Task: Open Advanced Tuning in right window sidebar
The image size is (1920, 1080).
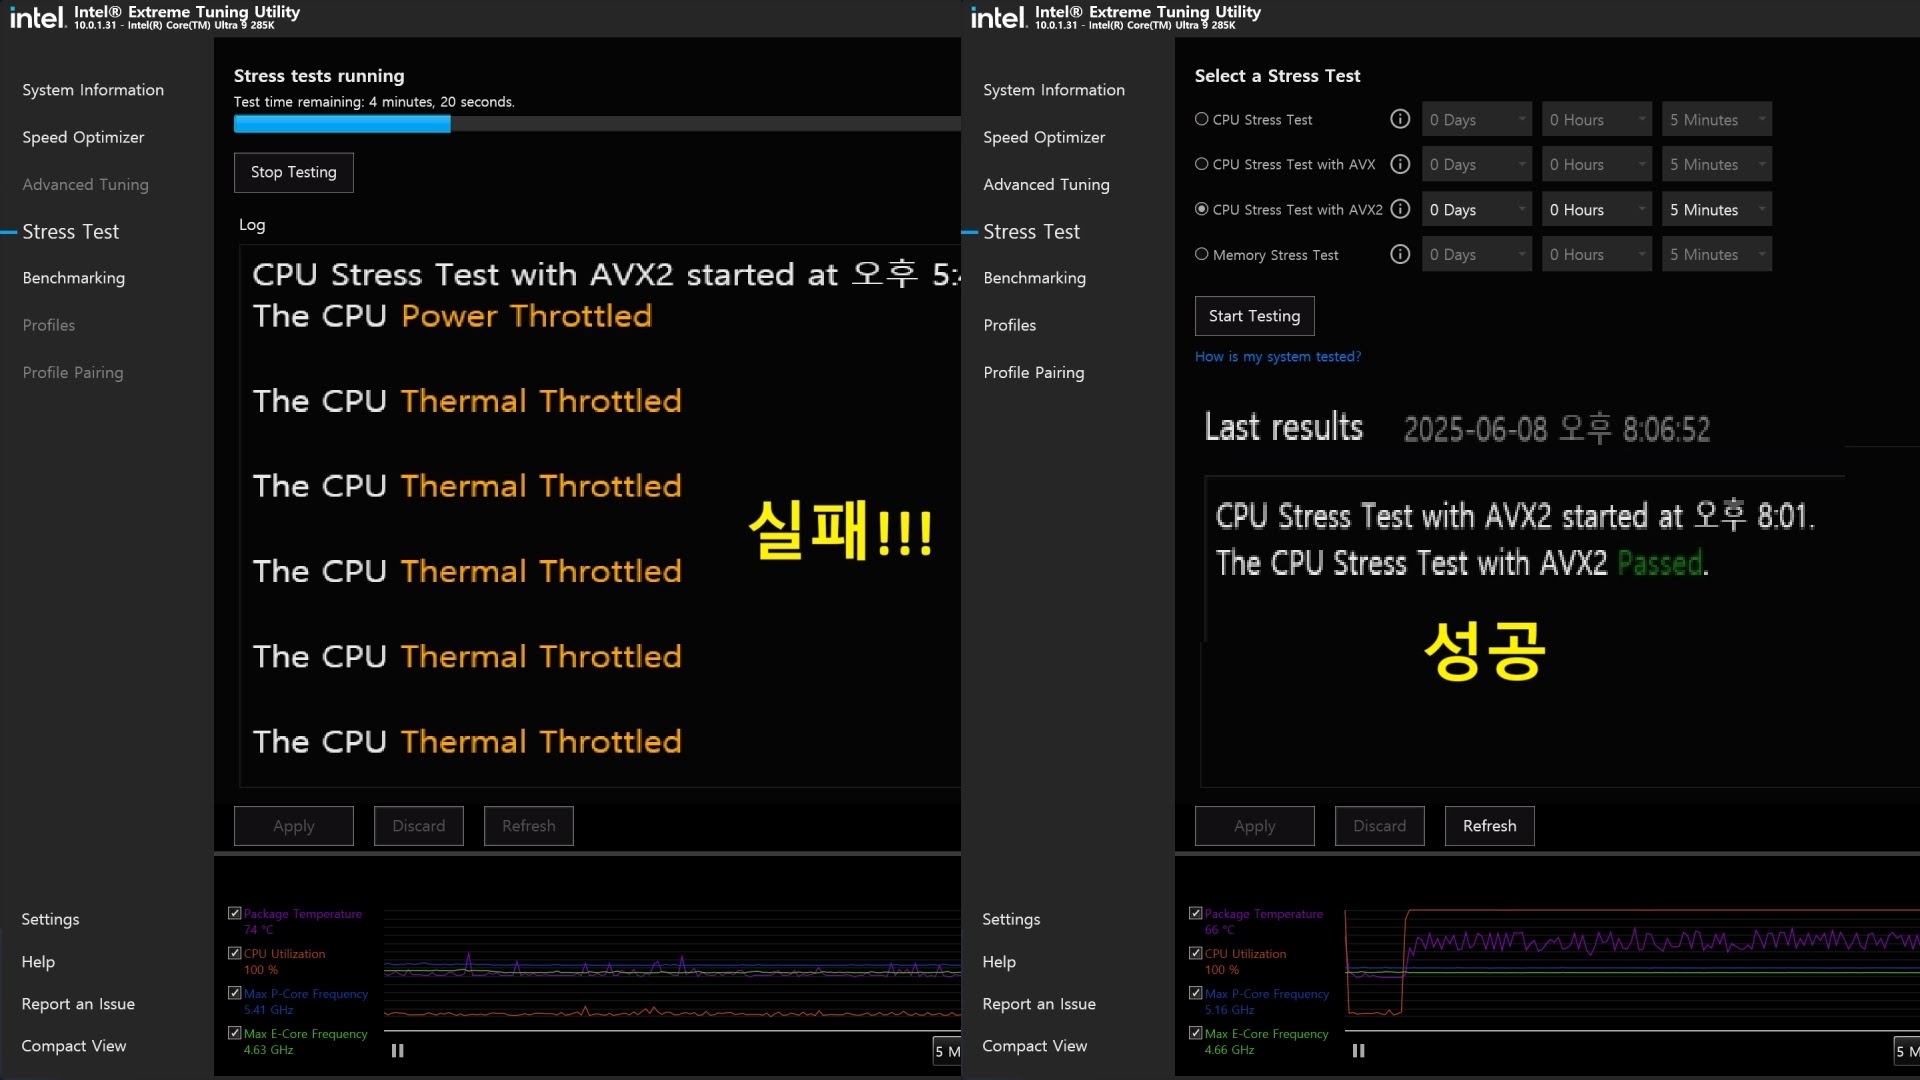Action: tap(1046, 185)
